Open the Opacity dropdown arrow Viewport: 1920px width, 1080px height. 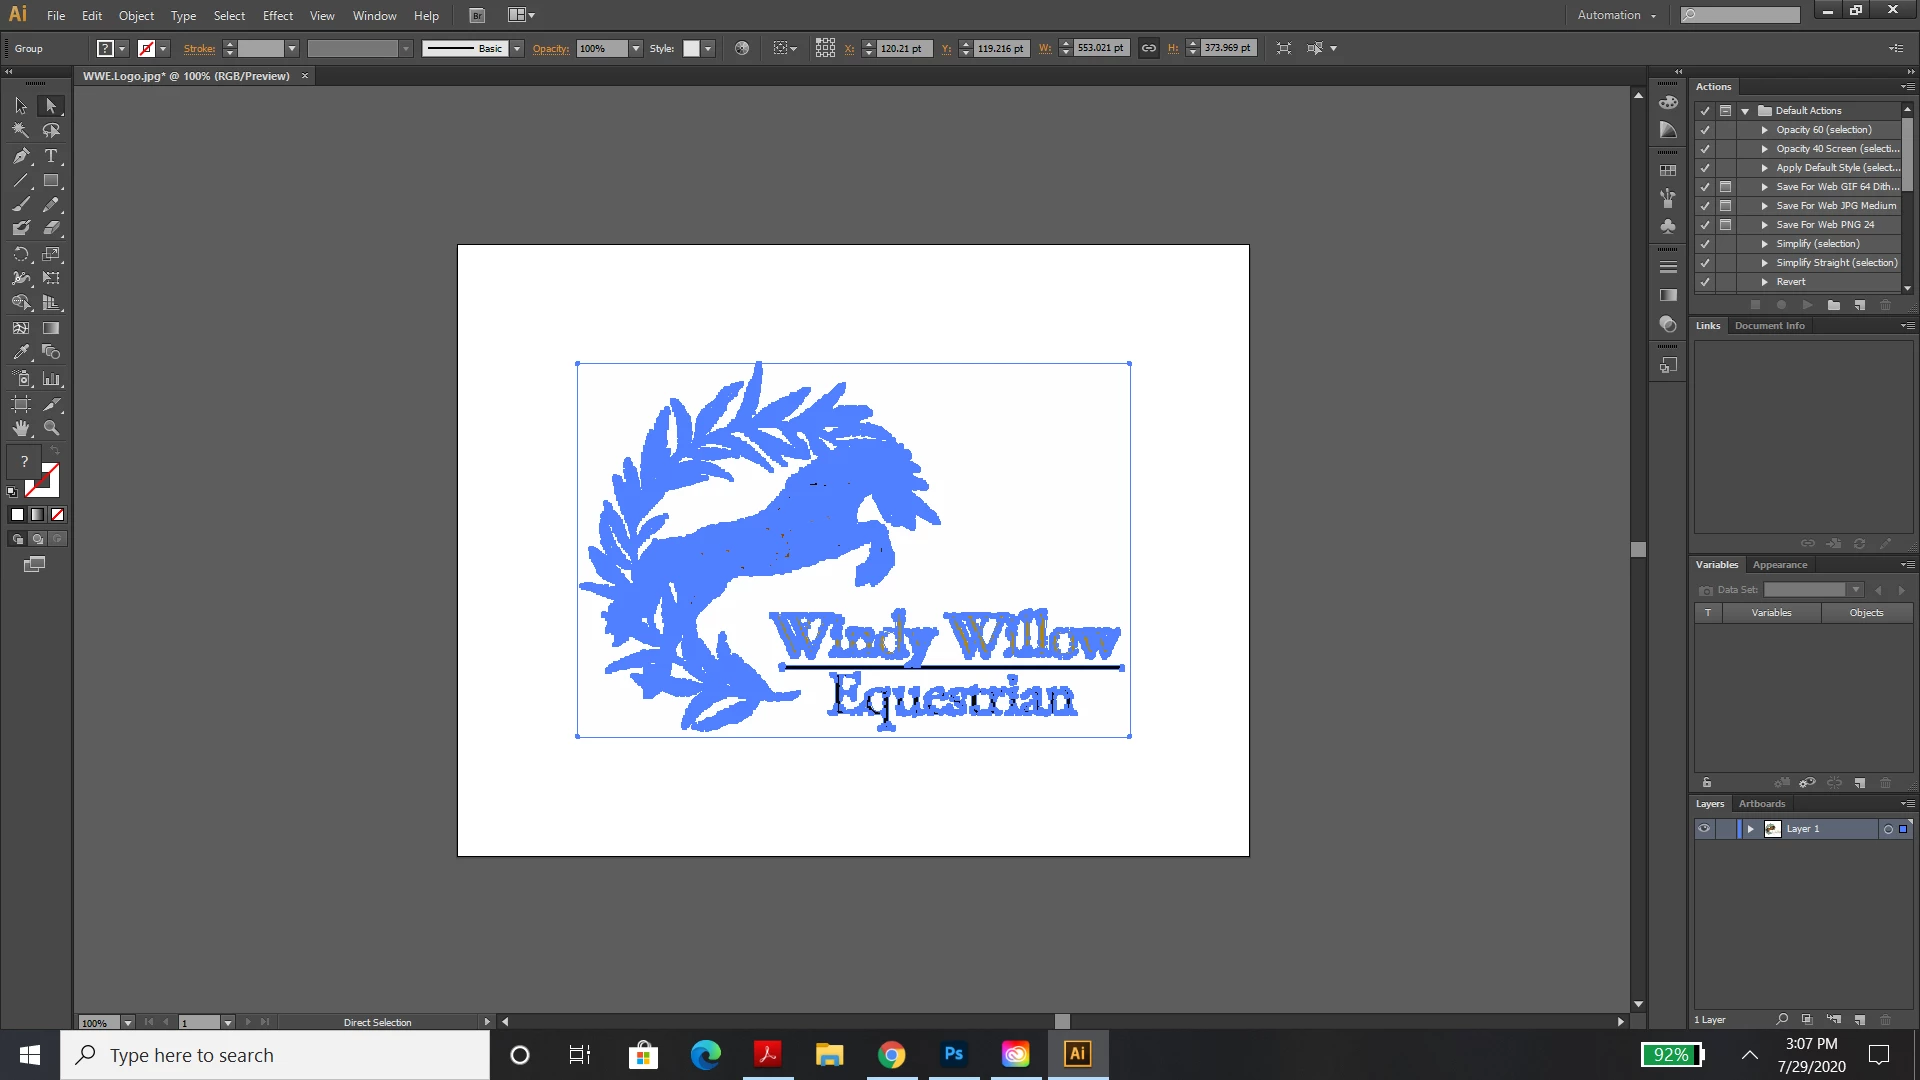pos(636,48)
